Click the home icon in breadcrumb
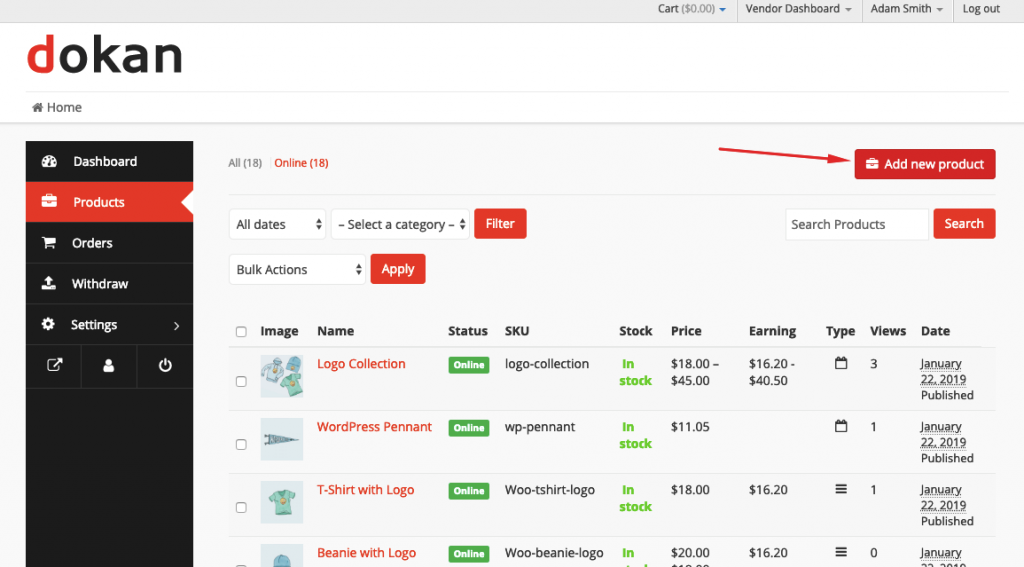Viewport: 1024px width, 567px height. (x=37, y=107)
